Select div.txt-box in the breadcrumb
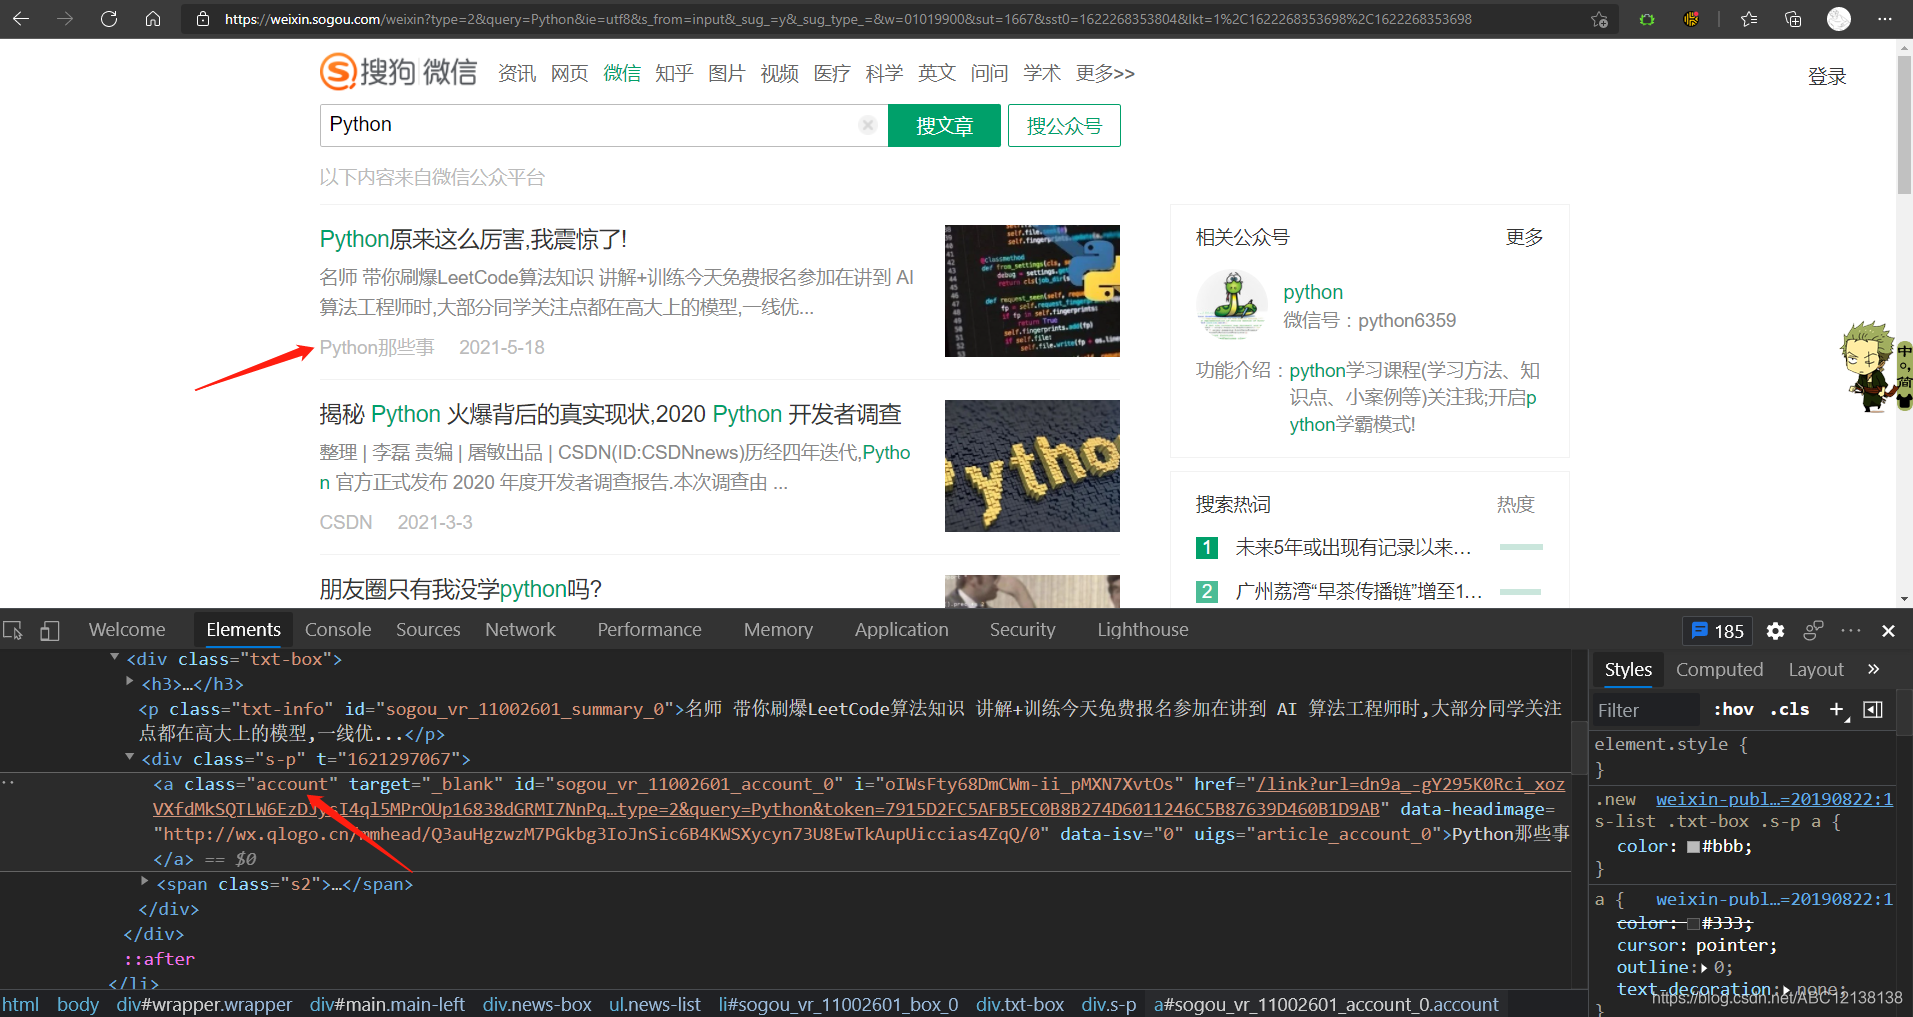Viewport: 1913px width, 1017px height. click(1019, 1004)
